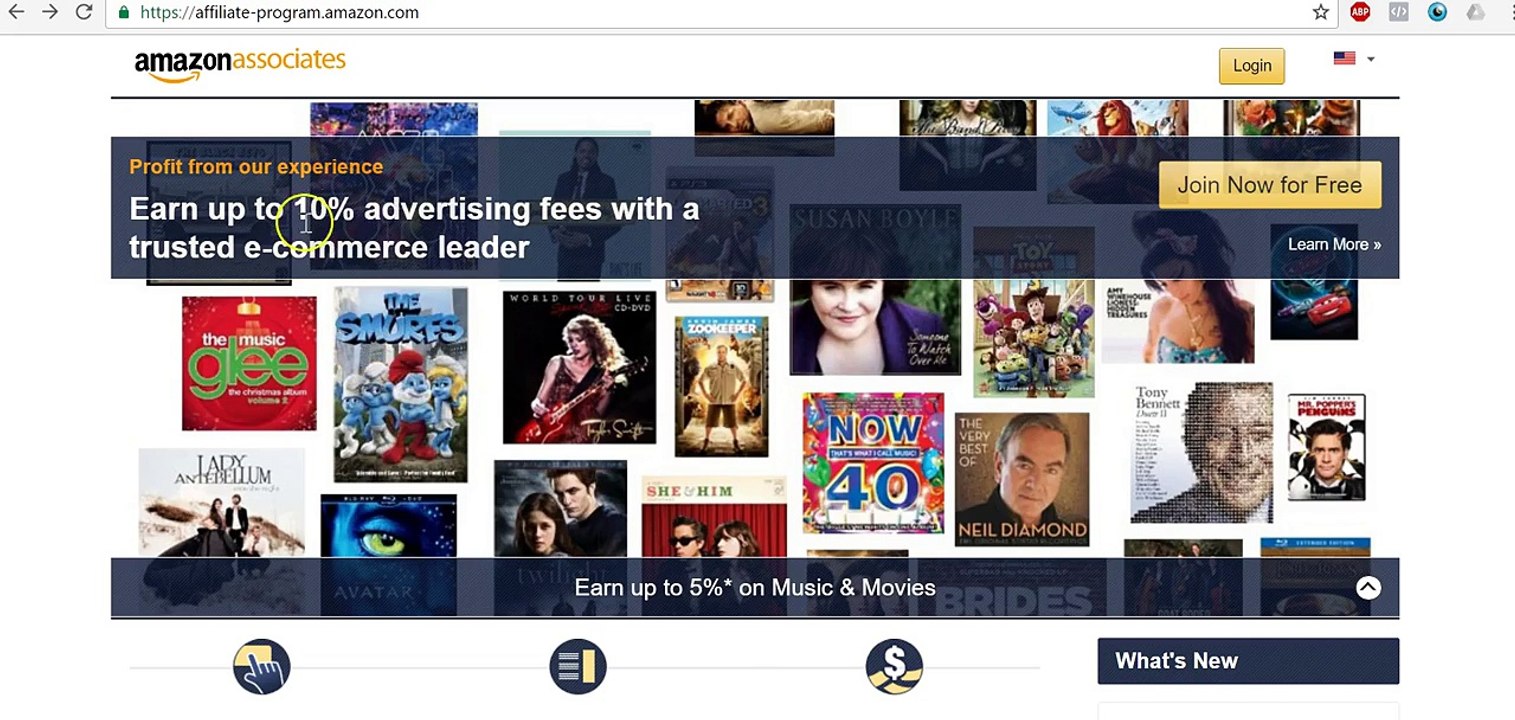Click 'Earn up to 10% advertising fees' headline
The image size is (1515, 720).
pos(414,227)
